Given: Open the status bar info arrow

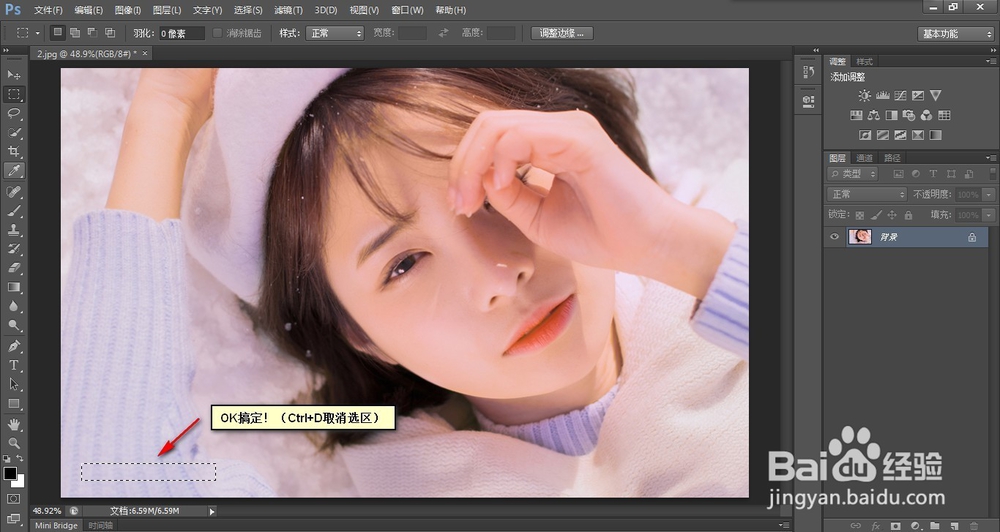Looking at the screenshot, I should point(212,511).
